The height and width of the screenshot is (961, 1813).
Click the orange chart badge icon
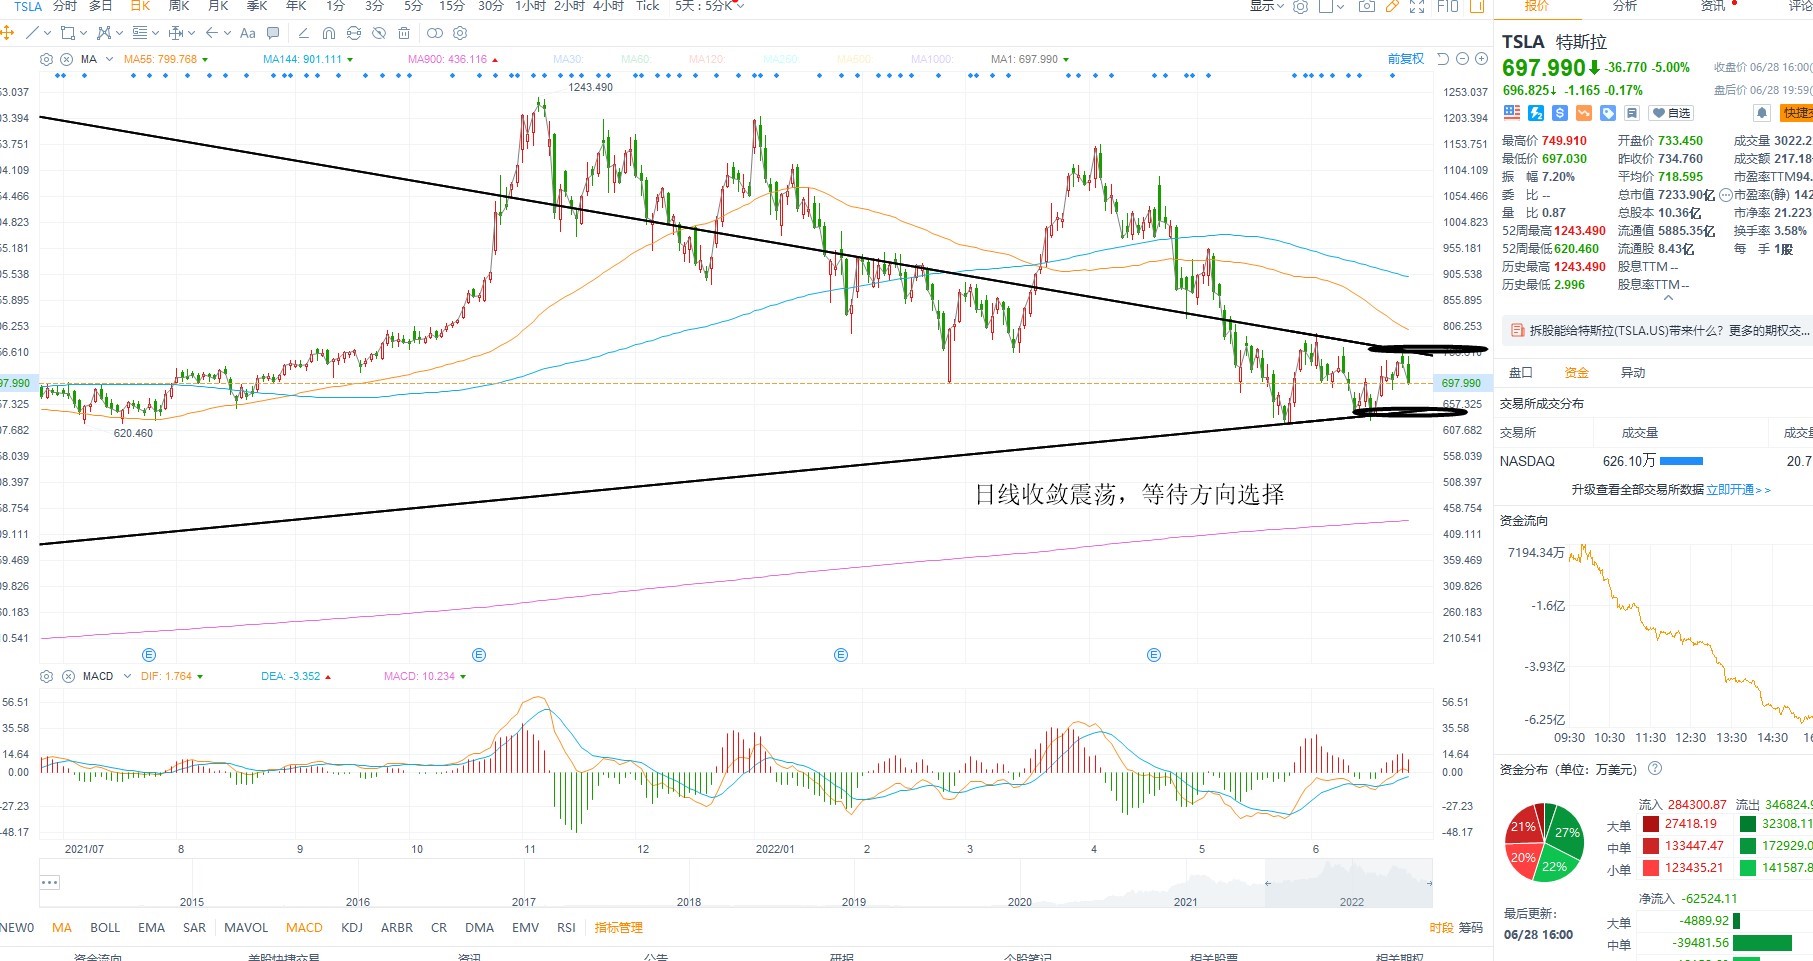tap(1584, 113)
